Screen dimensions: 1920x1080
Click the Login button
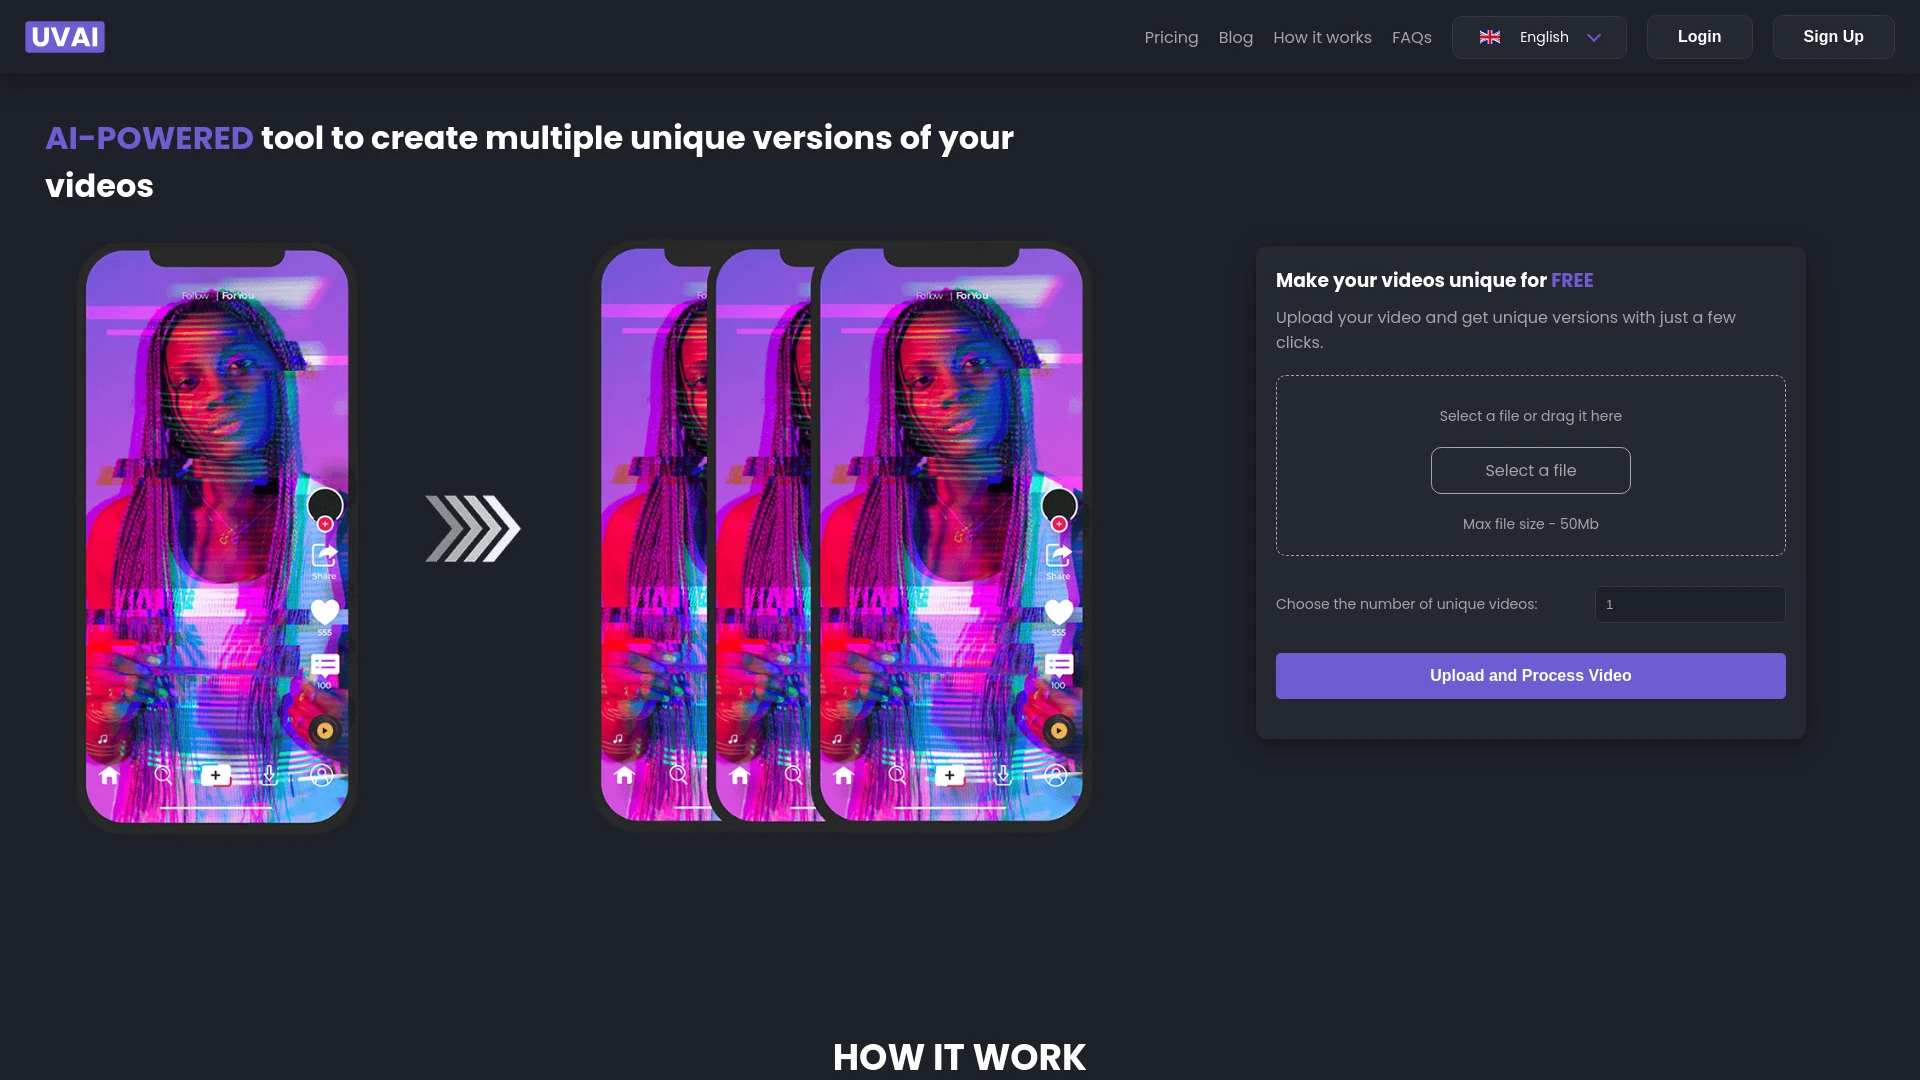[x=1700, y=36]
